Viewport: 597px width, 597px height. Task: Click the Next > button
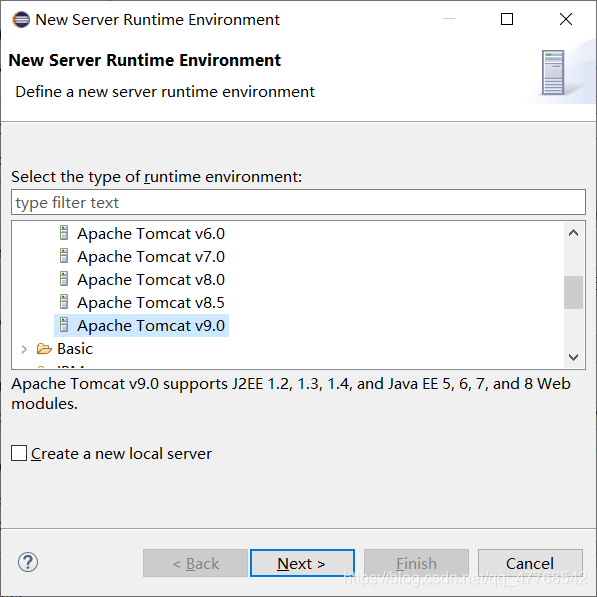click(x=302, y=563)
